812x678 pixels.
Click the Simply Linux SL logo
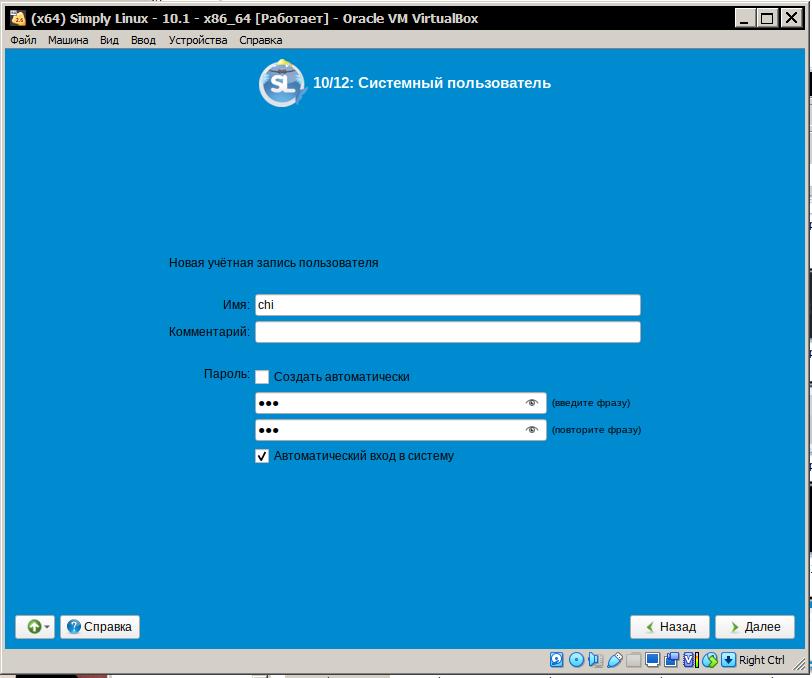(x=282, y=83)
